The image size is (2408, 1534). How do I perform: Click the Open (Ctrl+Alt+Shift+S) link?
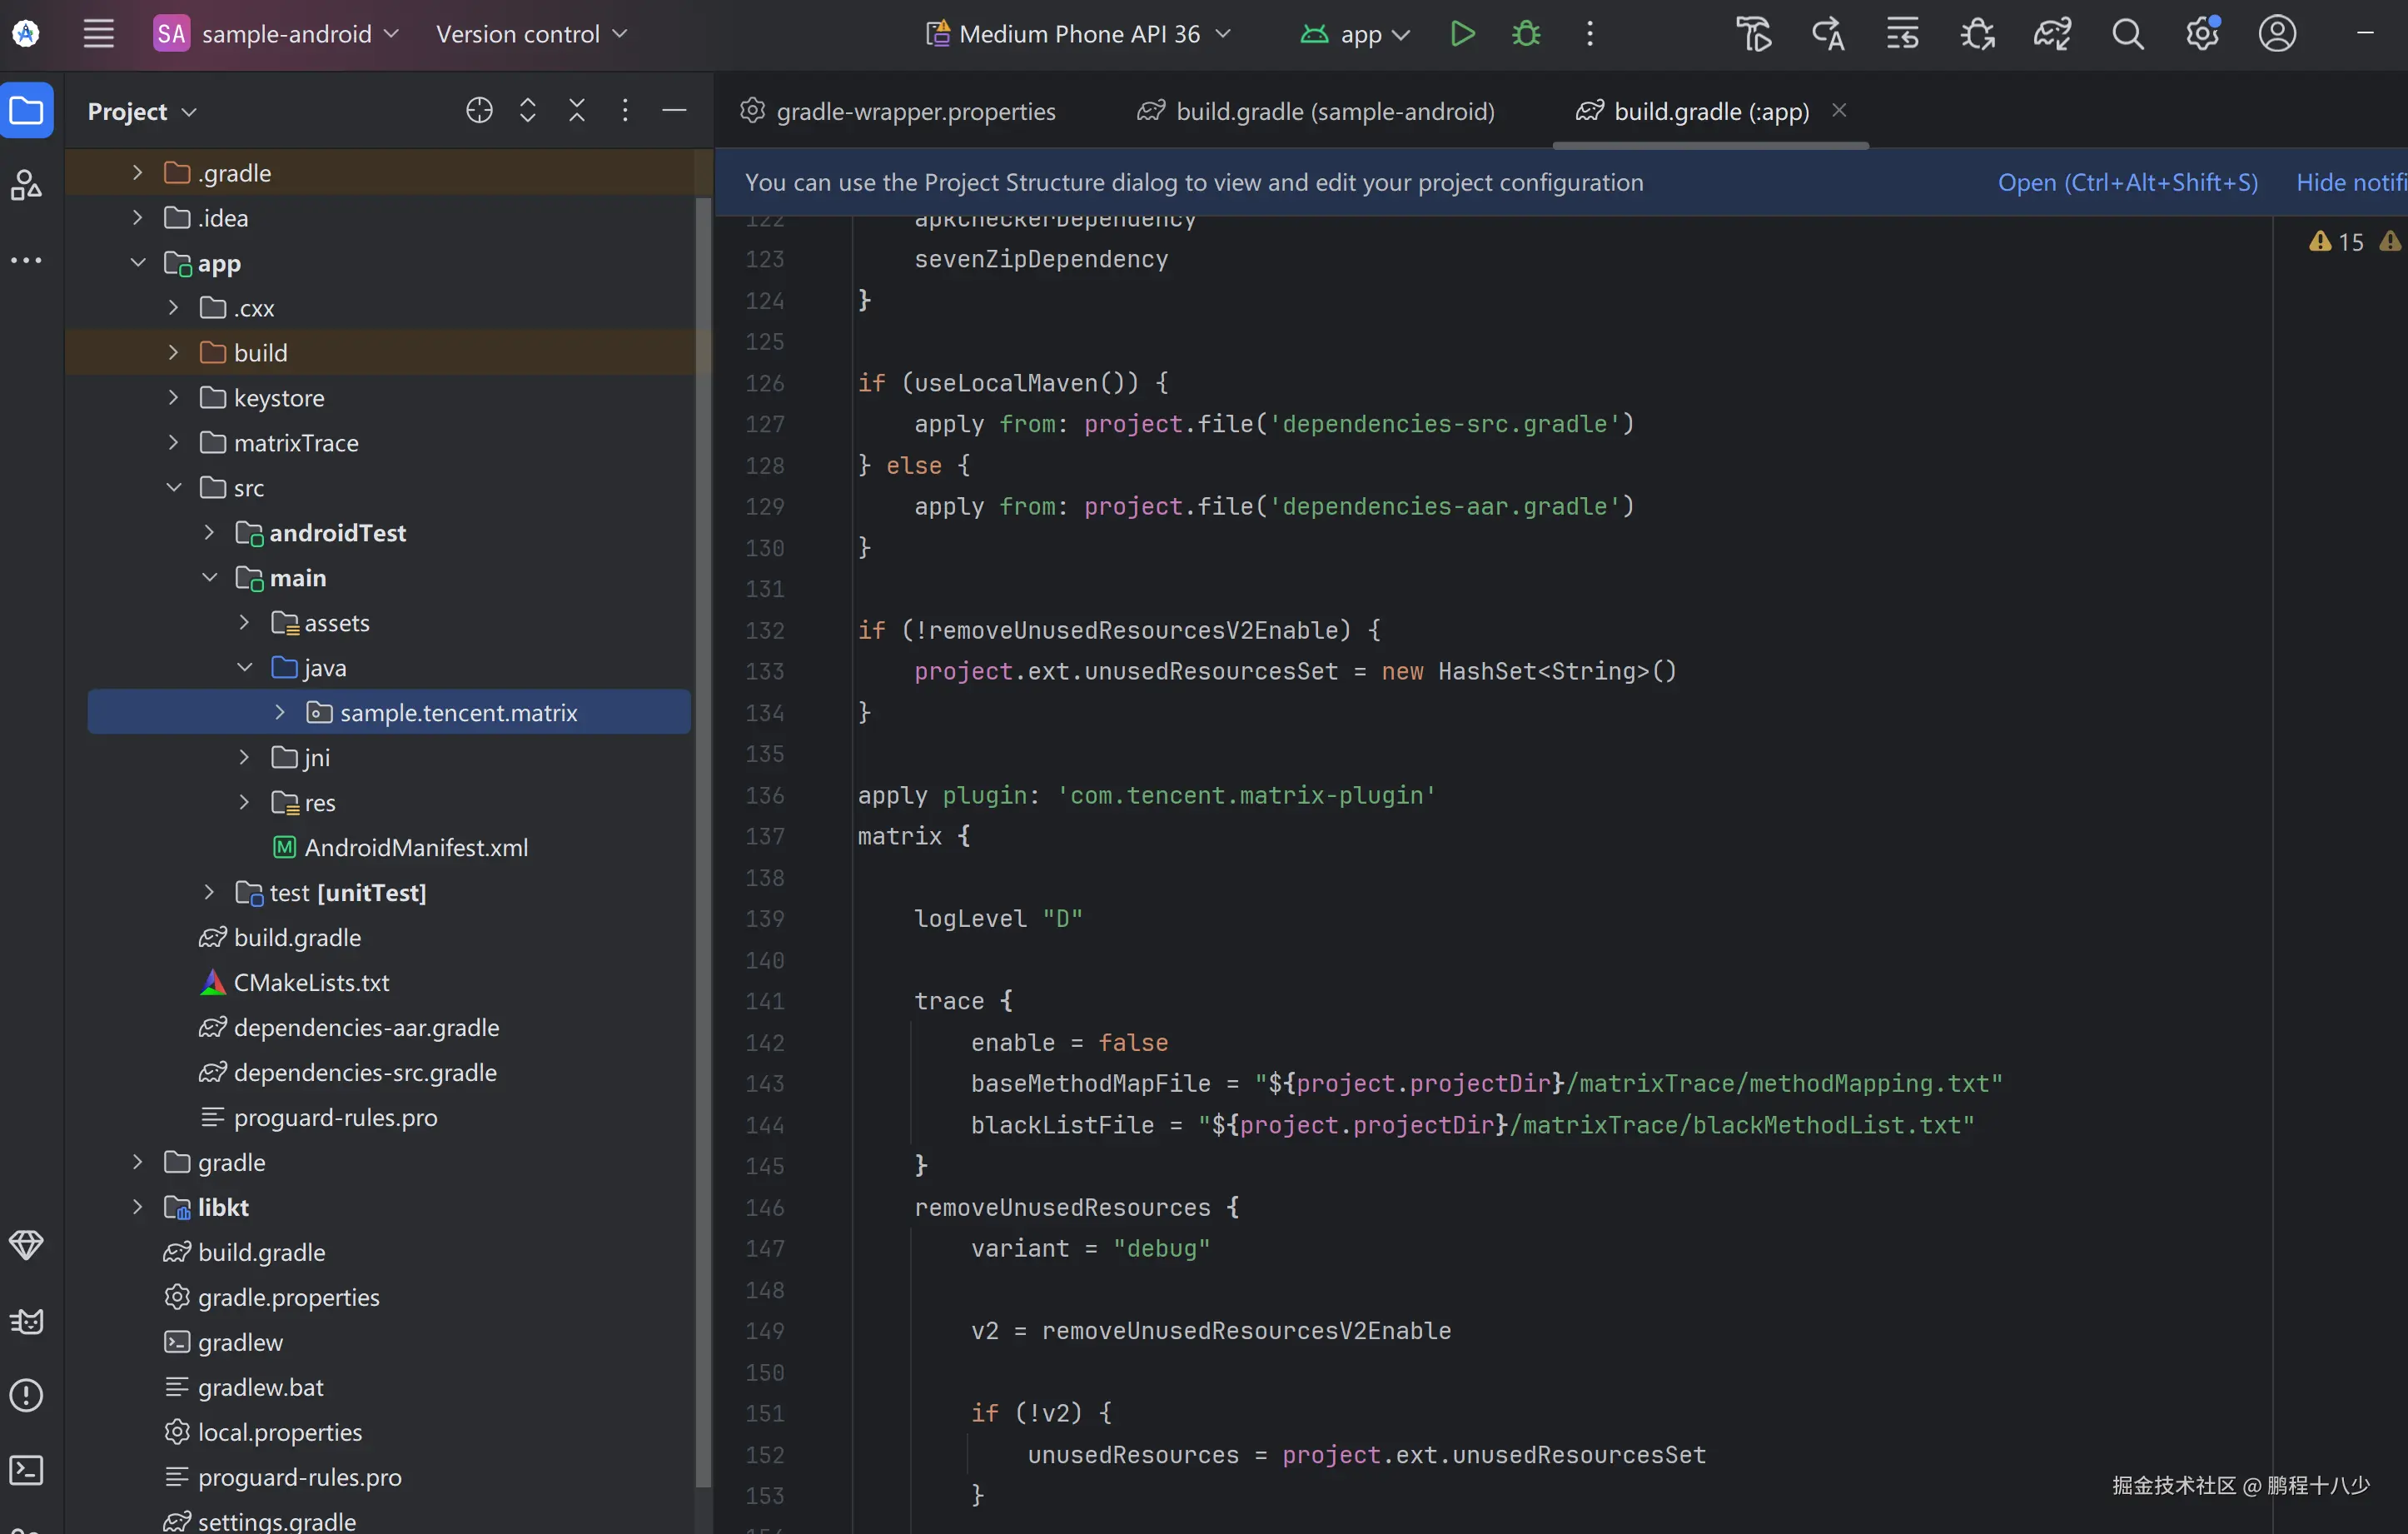[x=2127, y=183]
